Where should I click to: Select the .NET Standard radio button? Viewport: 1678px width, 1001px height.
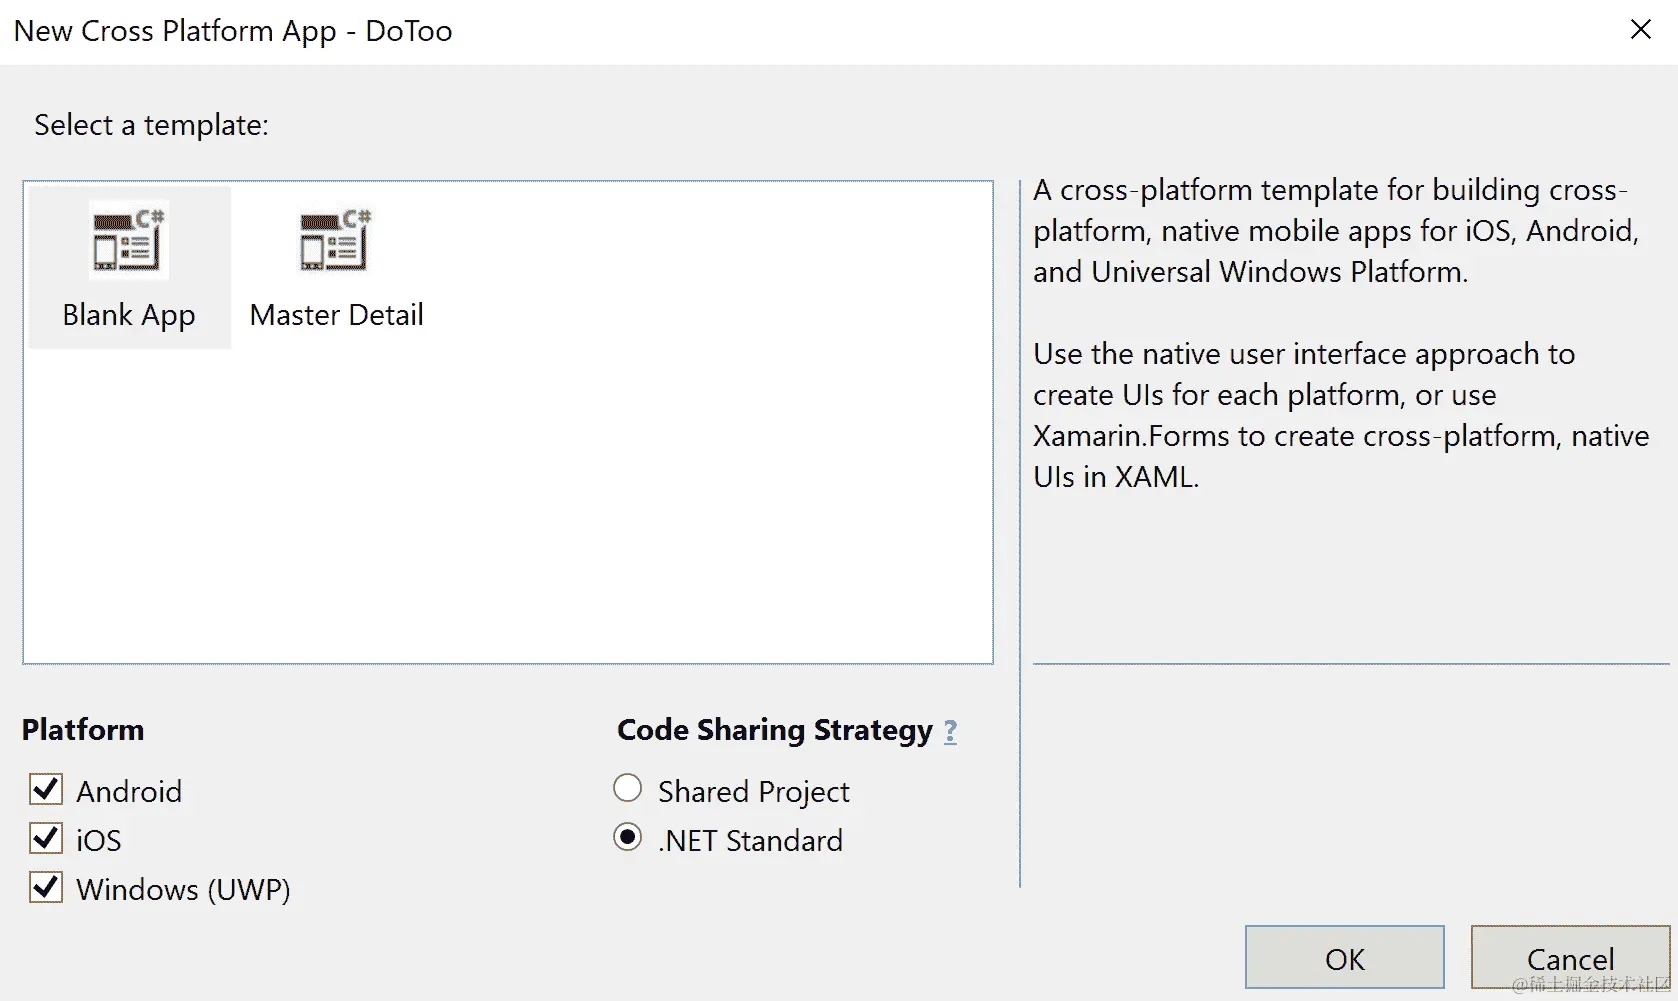click(x=627, y=837)
